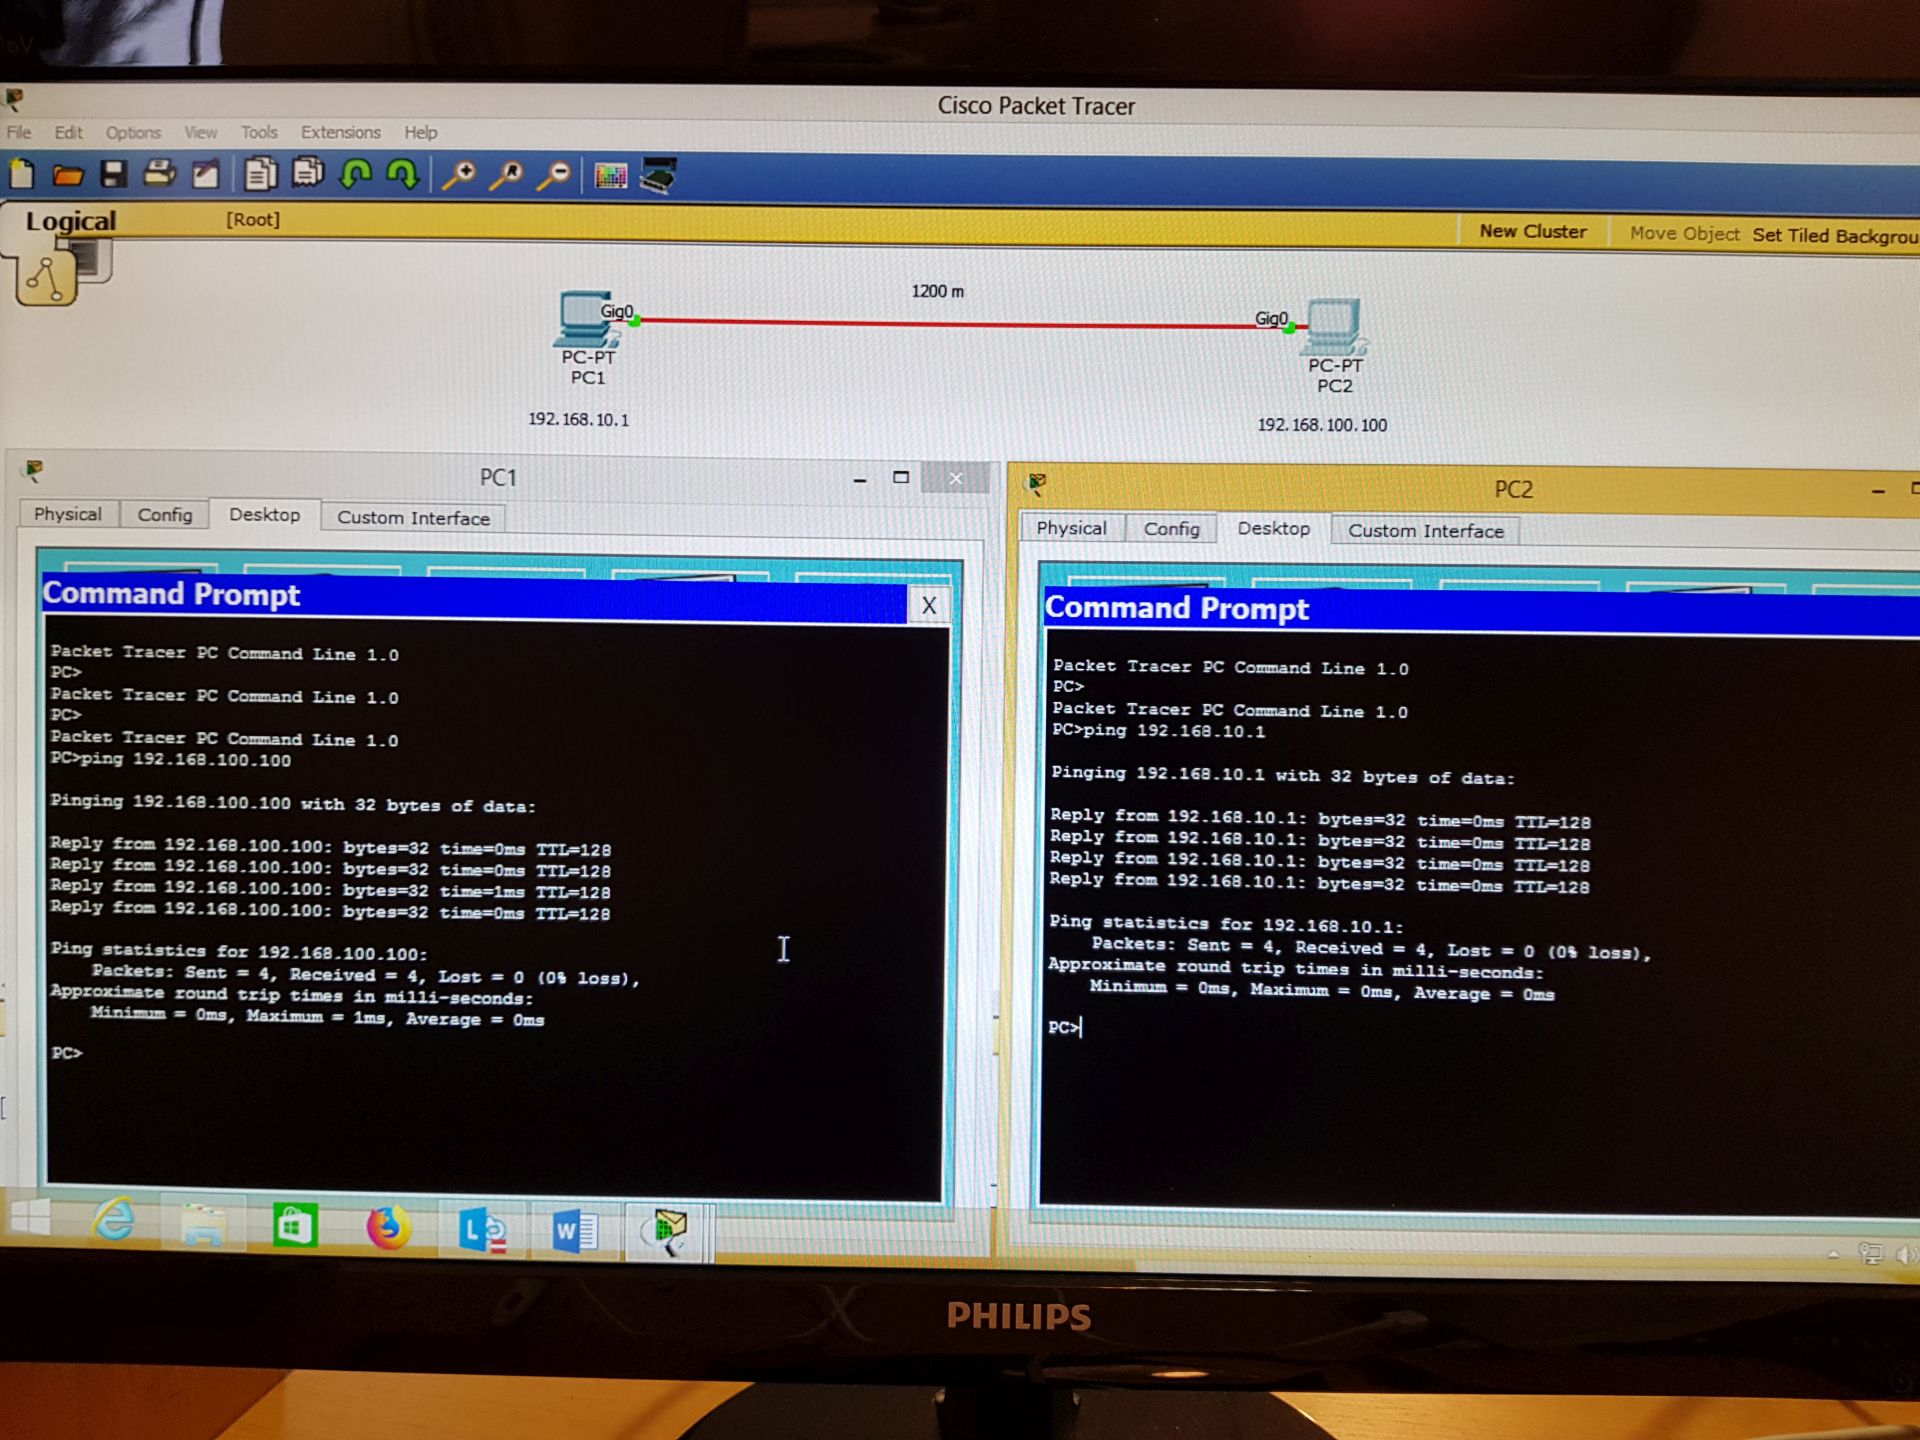Viewport: 1920px width, 1440px height.
Task: Click the Move Object button
Action: click(1684, 233)
